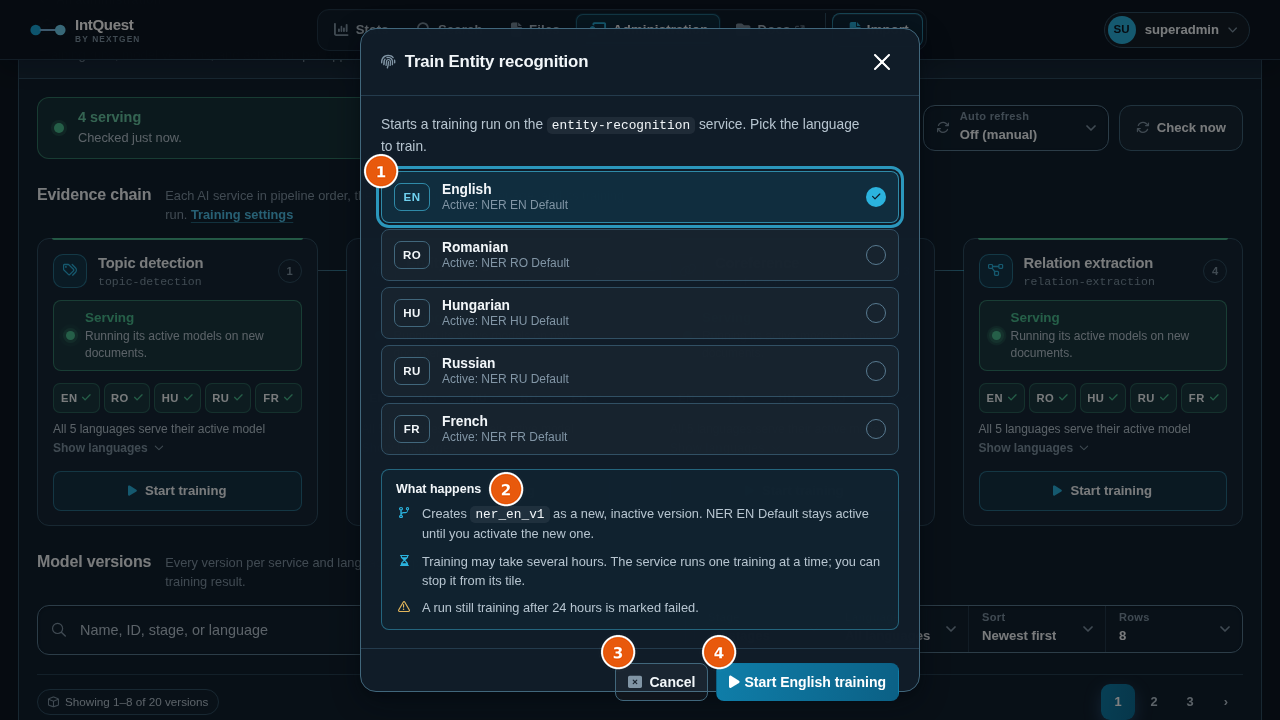Click the x icon in Cancel button
1280x720 pixels.
(635, 682)
